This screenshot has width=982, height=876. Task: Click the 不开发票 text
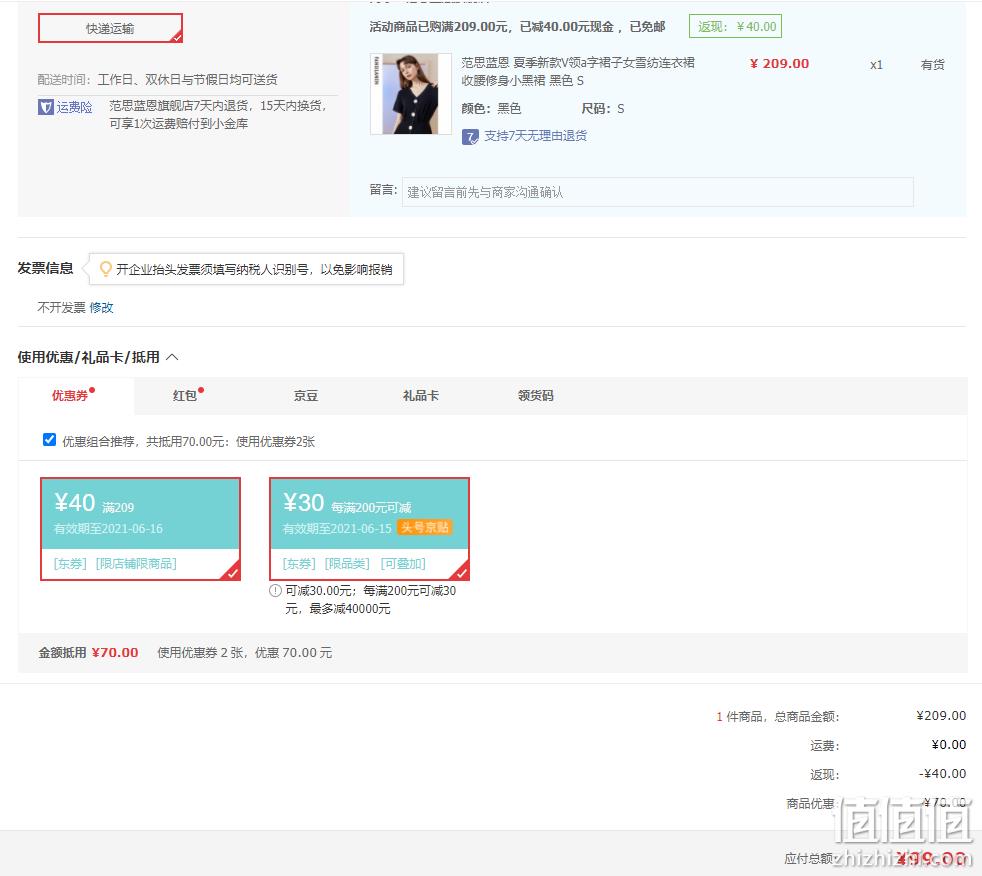(x=61, y=307)
